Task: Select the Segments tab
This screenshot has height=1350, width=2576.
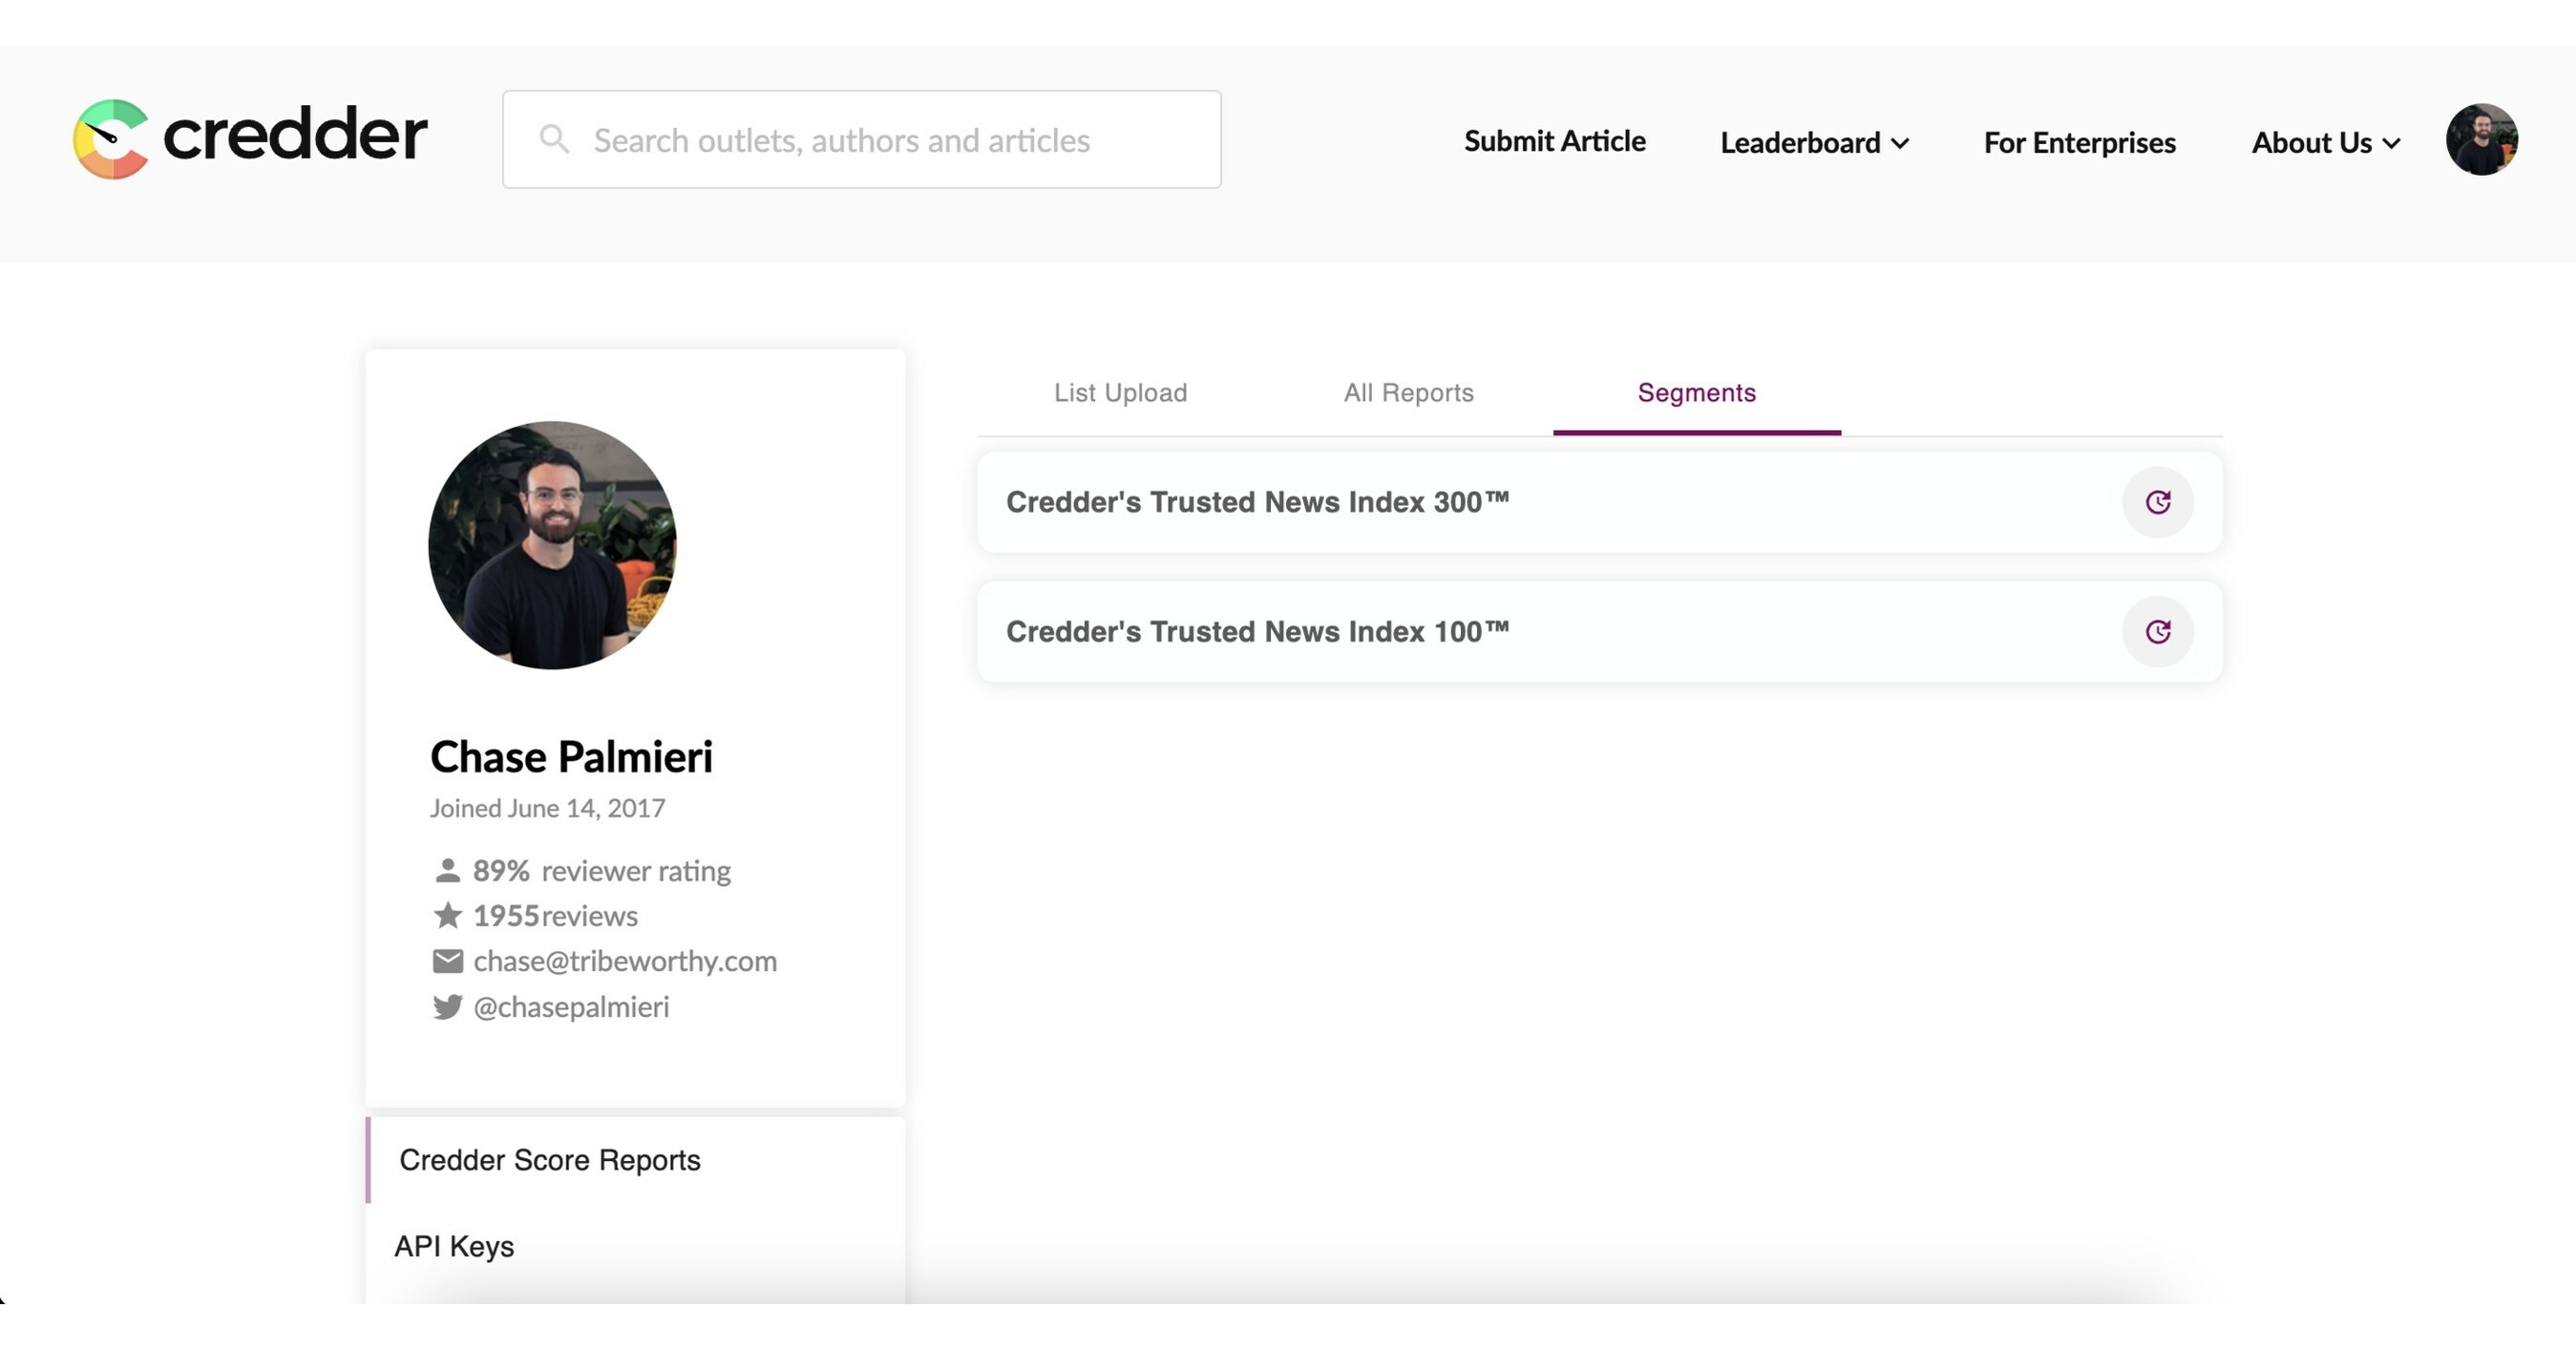Action: click(1696, 393)
